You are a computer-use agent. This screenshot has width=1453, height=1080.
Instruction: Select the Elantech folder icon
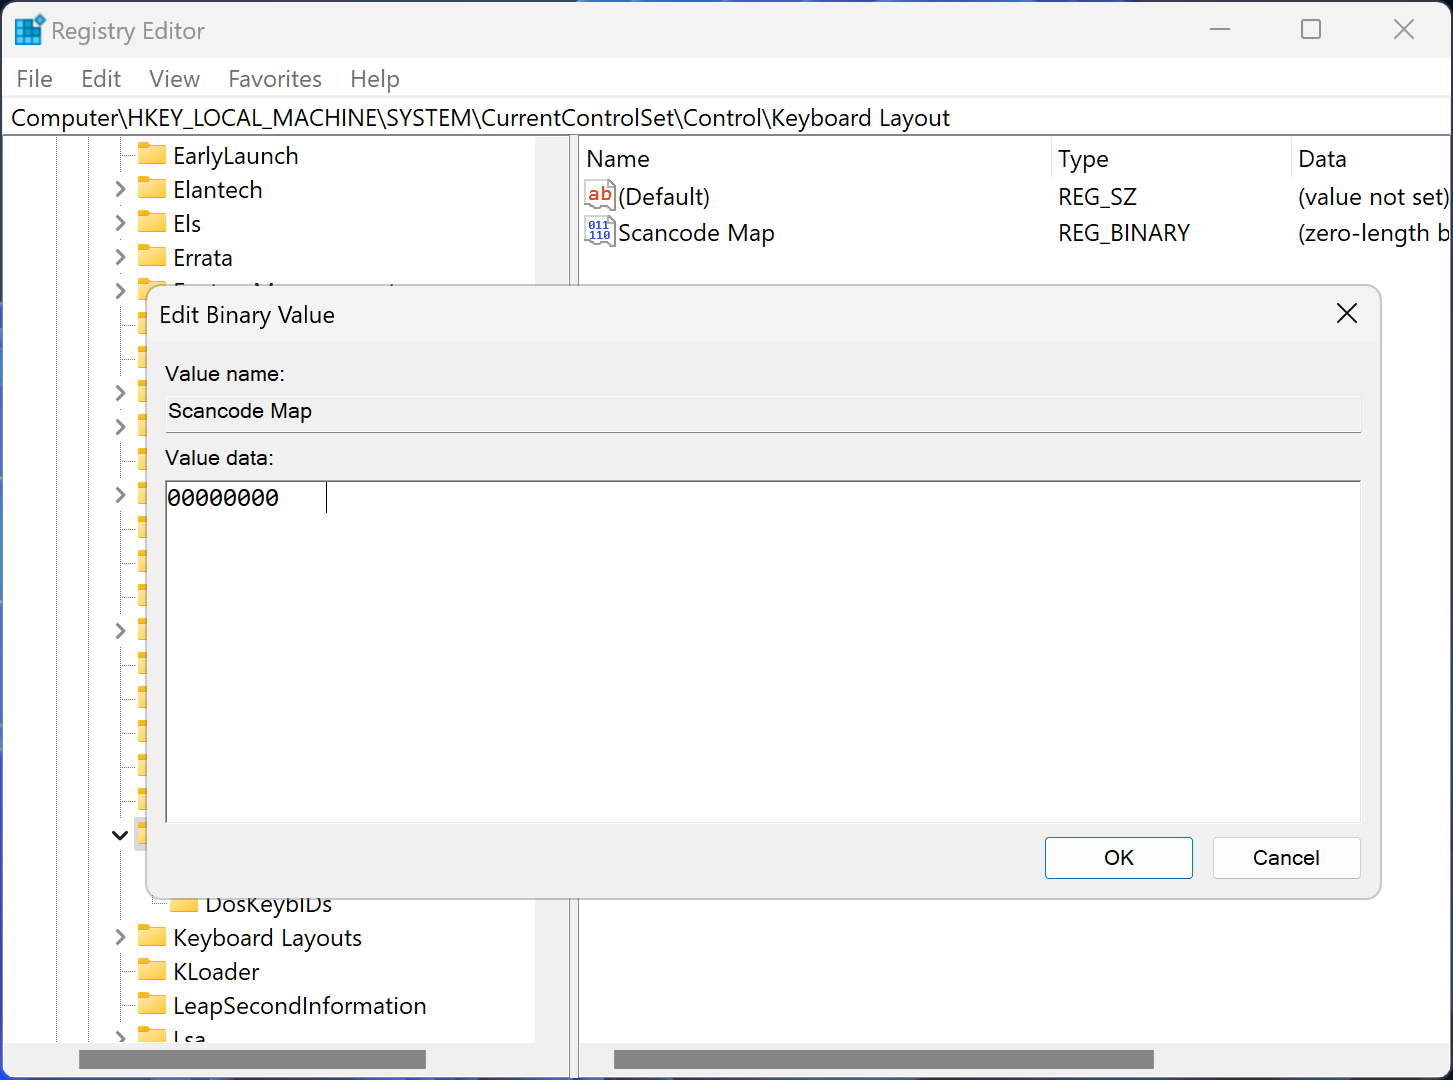152,189
